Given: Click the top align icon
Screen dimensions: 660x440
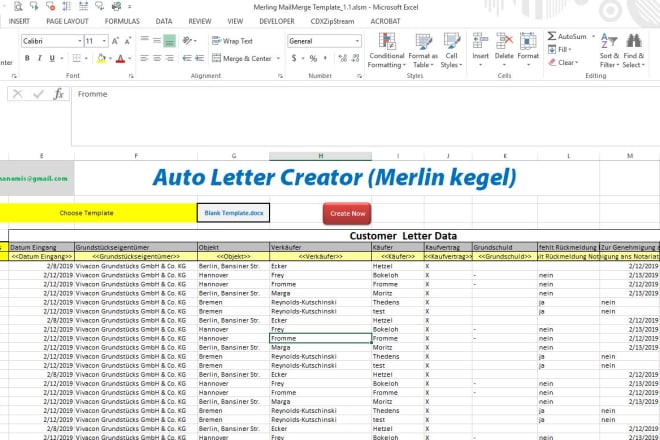Looking at the screenshot, I should [x=144, y=41].
